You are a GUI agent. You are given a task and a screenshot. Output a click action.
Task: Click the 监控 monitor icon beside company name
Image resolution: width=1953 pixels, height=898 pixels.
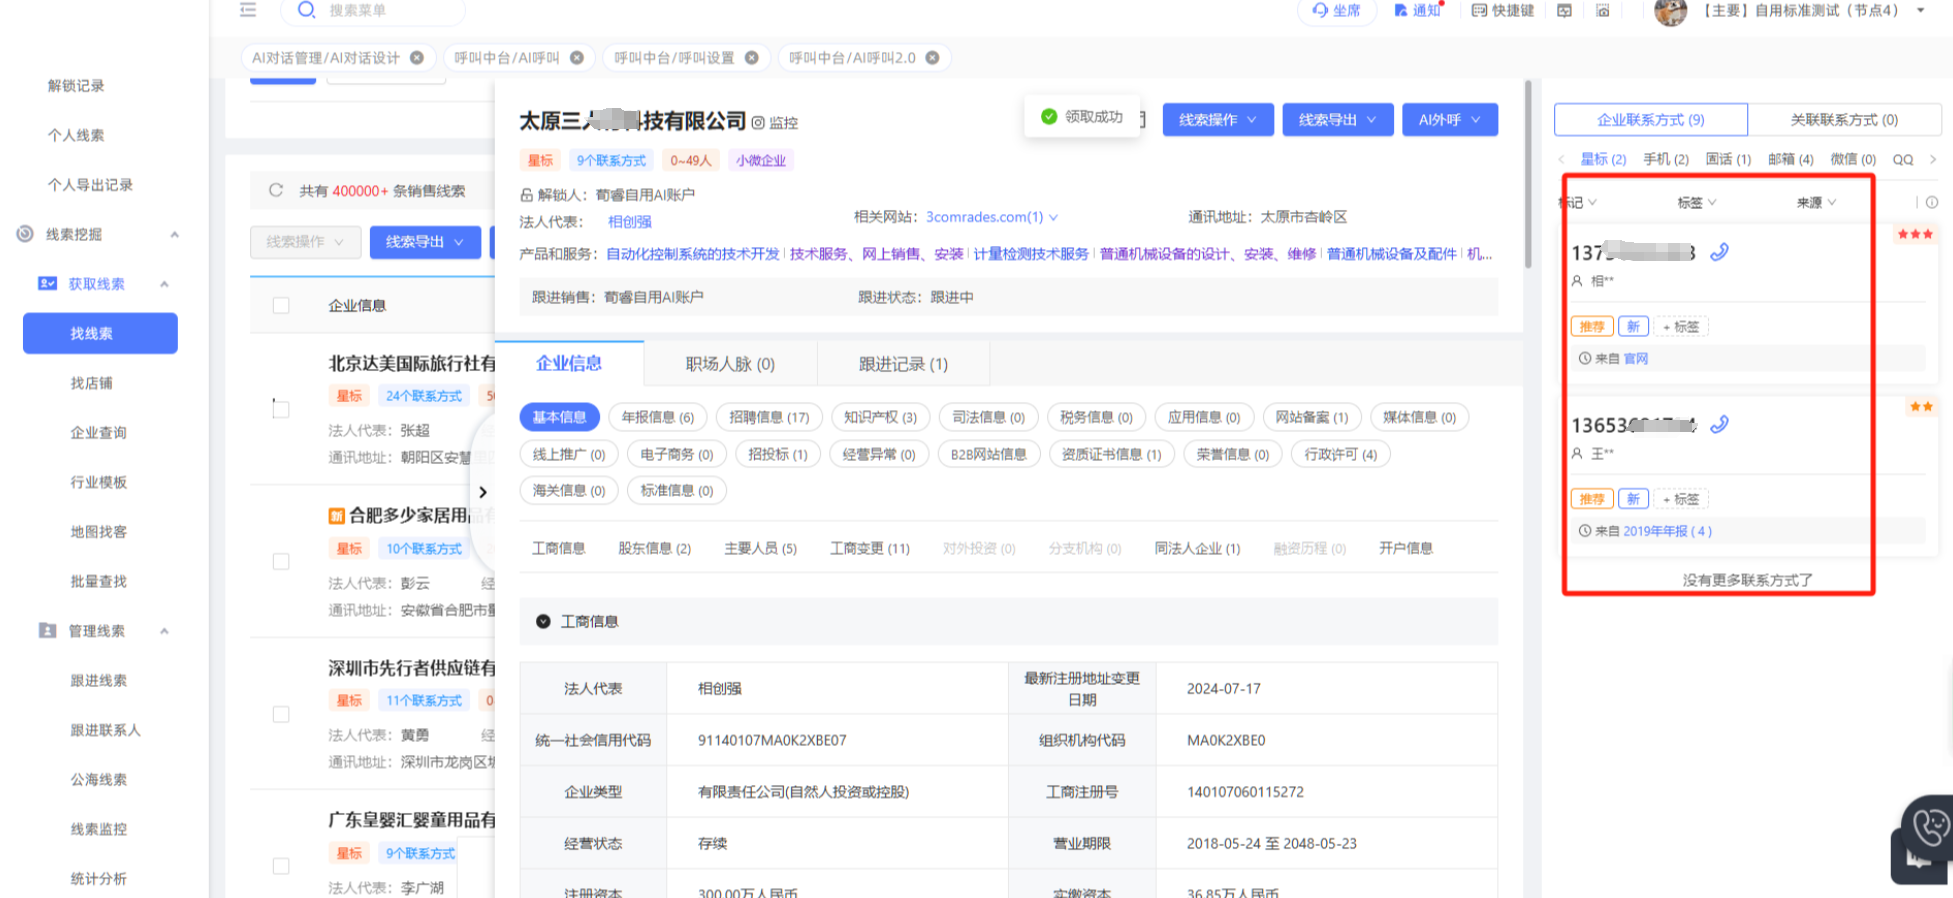coord(759,123)
